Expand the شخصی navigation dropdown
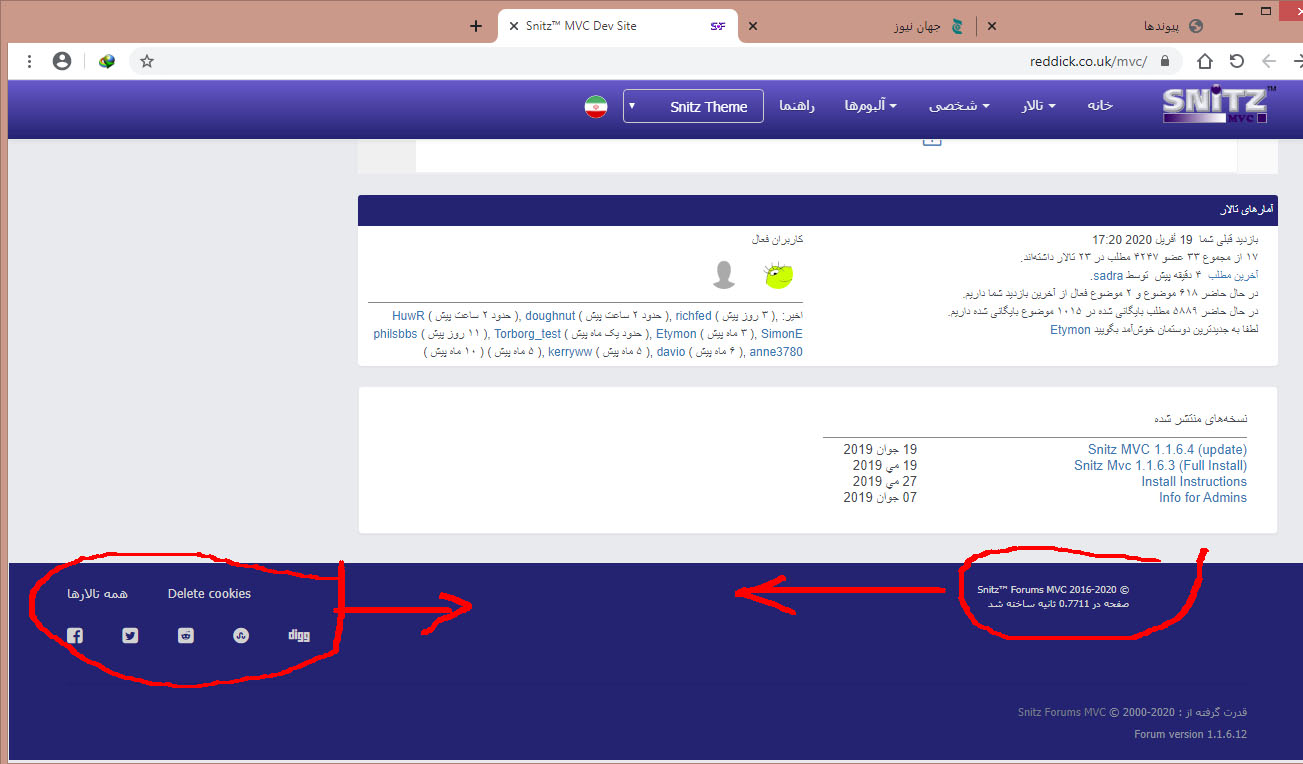The width and height of the screenshot is (1303, 764). (958, 106)
